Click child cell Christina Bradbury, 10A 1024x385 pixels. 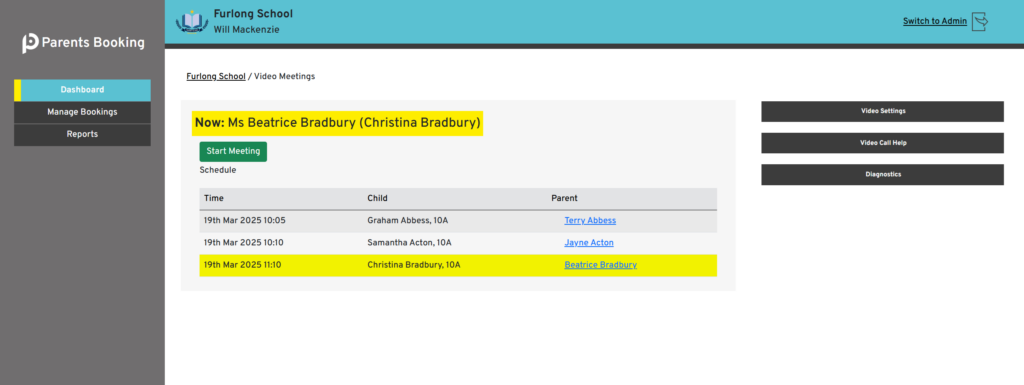(413, 265)
